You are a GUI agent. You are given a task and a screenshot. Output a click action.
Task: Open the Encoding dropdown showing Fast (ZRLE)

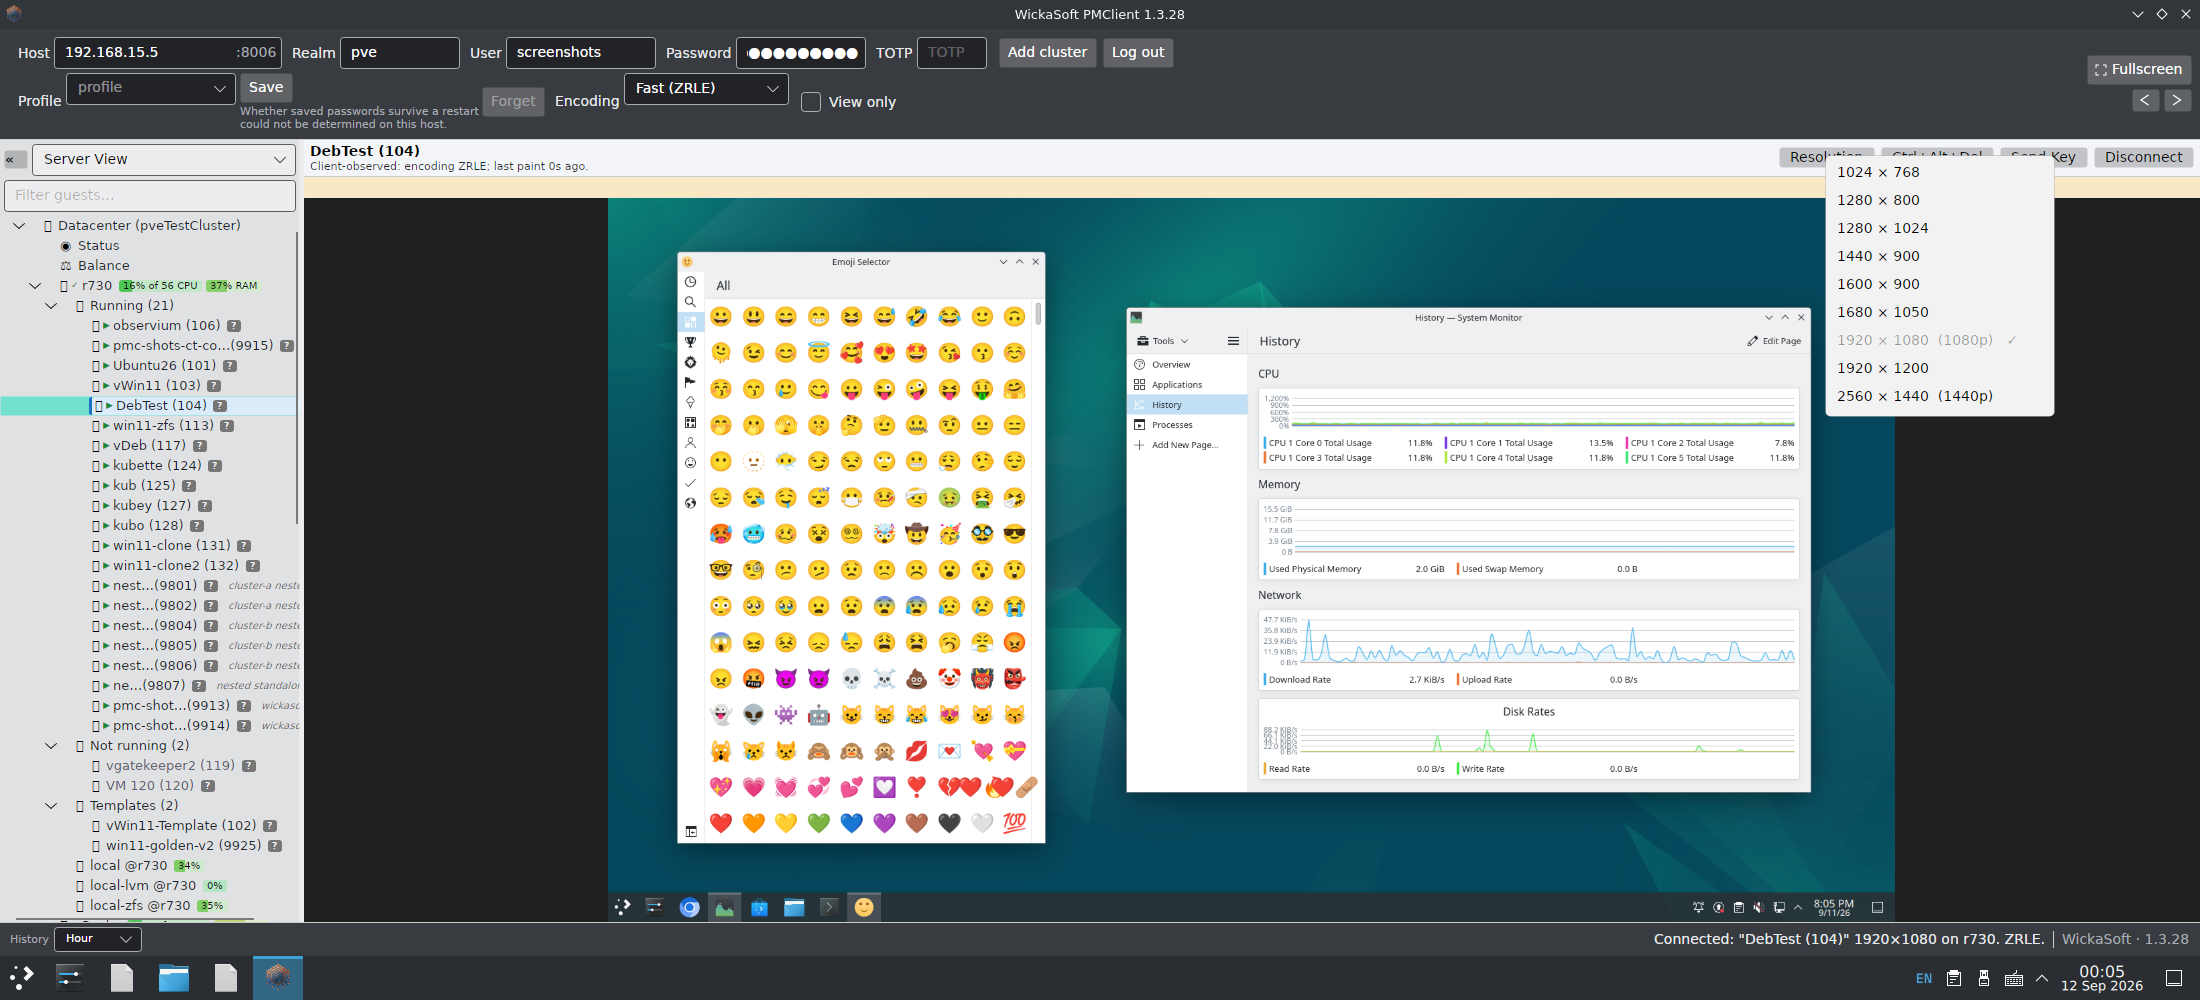point(706,88)
